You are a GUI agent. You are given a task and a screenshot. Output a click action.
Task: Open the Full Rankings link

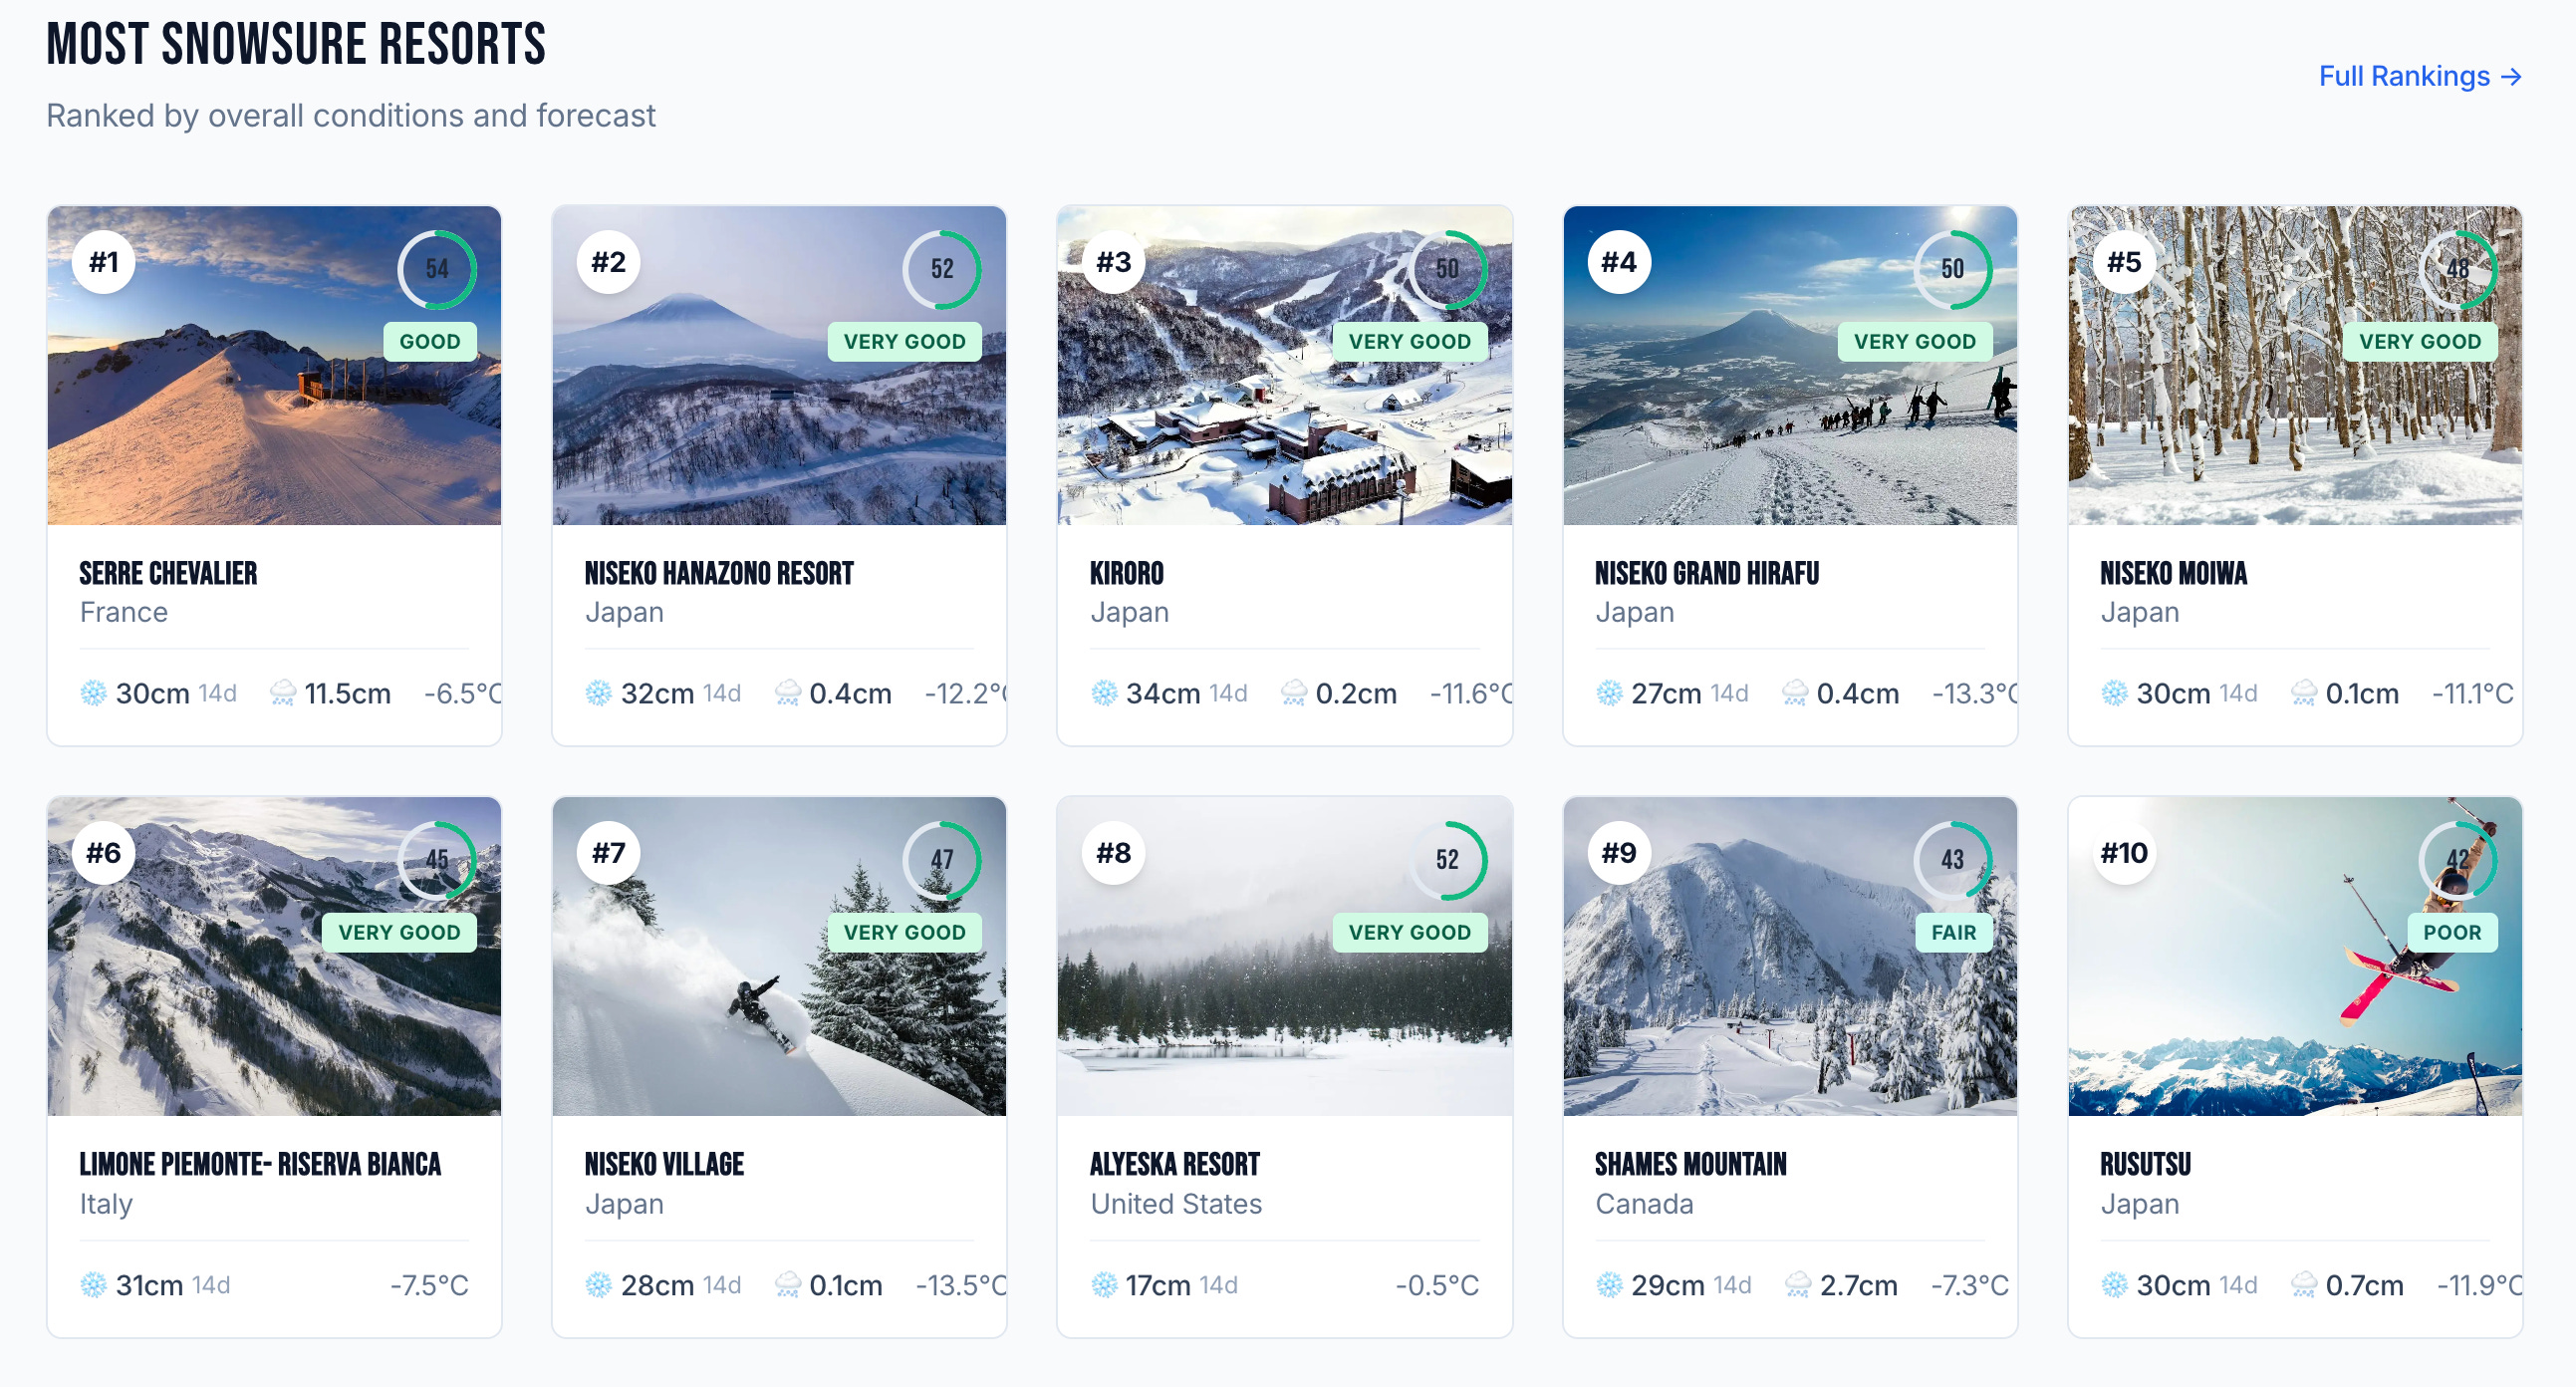pyautogui.click(x=2419, y=76)
